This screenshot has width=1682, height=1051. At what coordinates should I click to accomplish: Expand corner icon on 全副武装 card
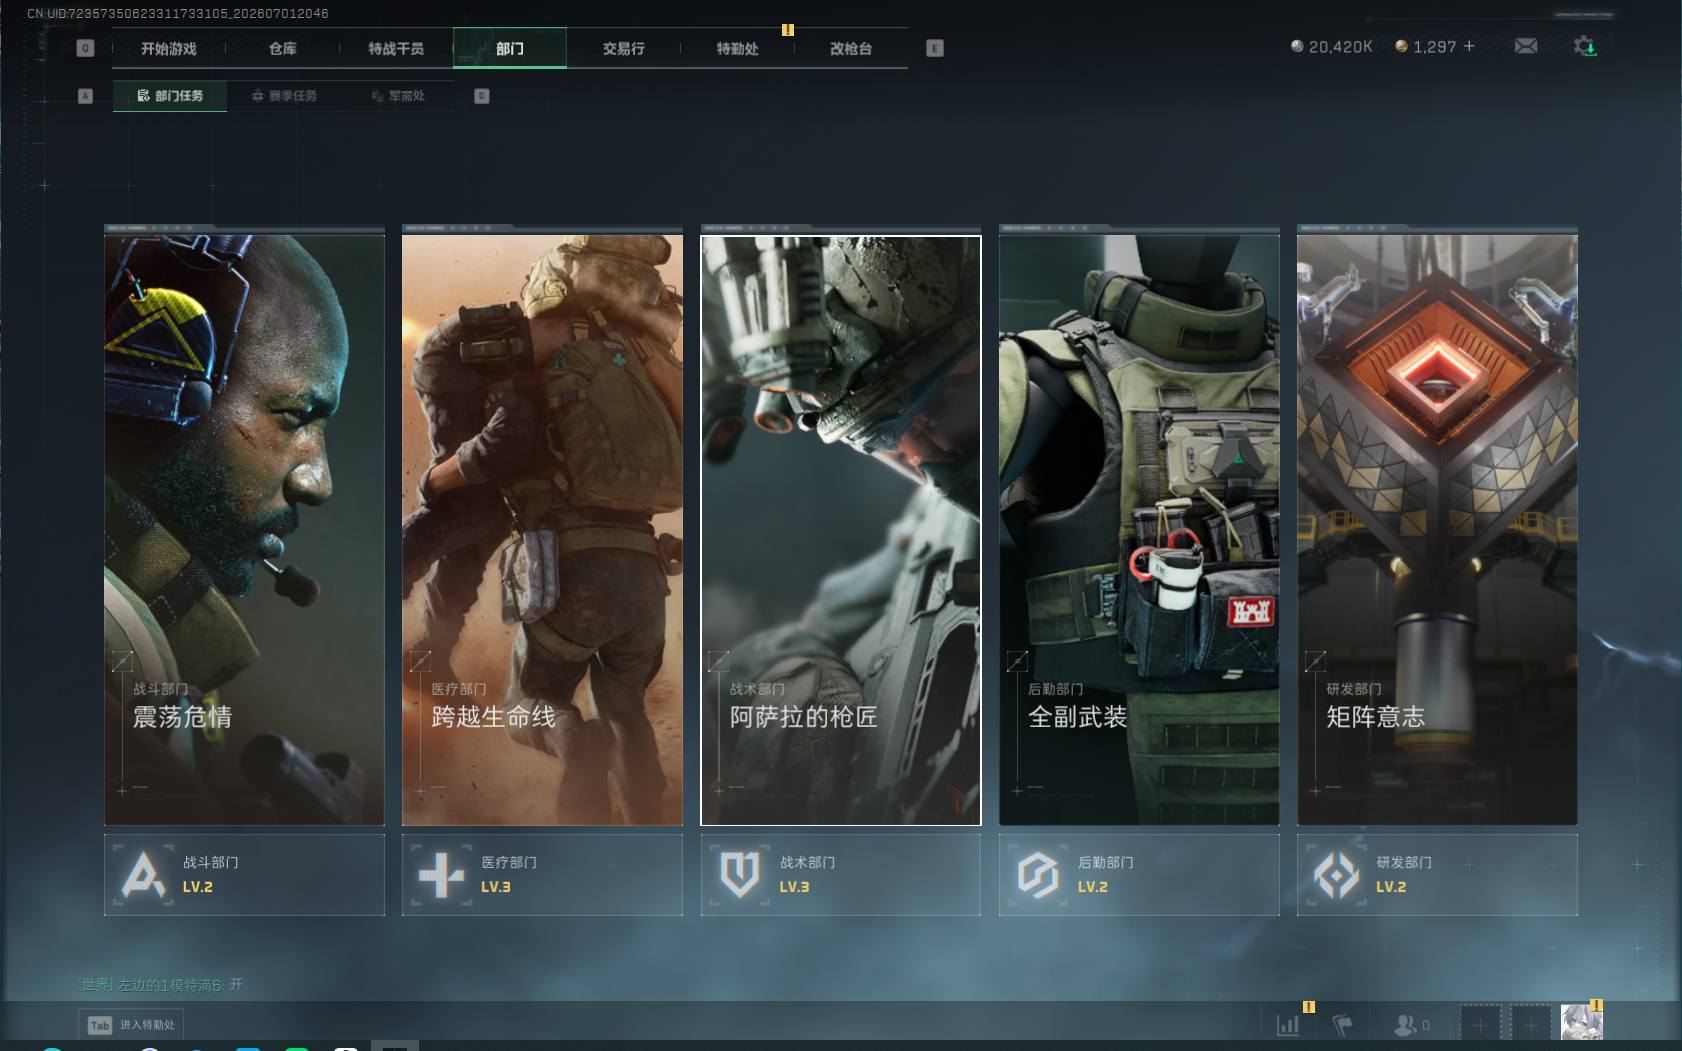coord(1017,661)
